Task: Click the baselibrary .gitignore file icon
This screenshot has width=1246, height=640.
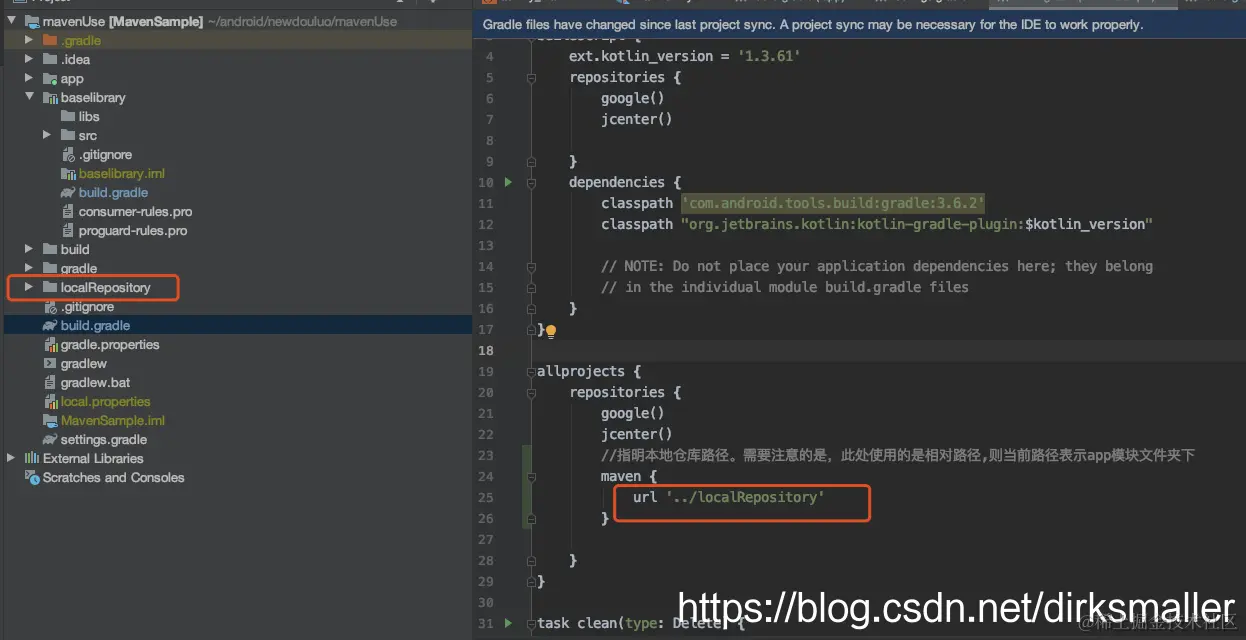Action: click(x=68, y=154)
